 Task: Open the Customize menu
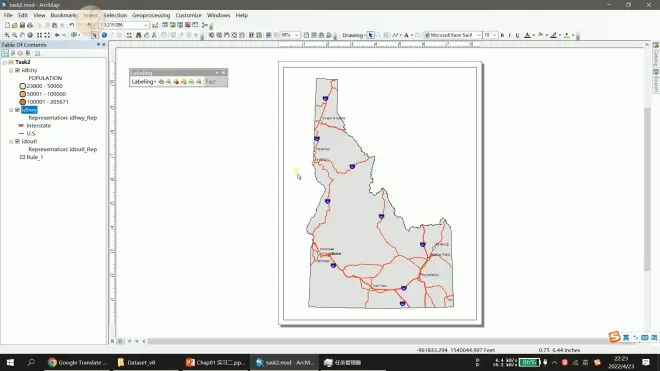click(x=189, y=15)
